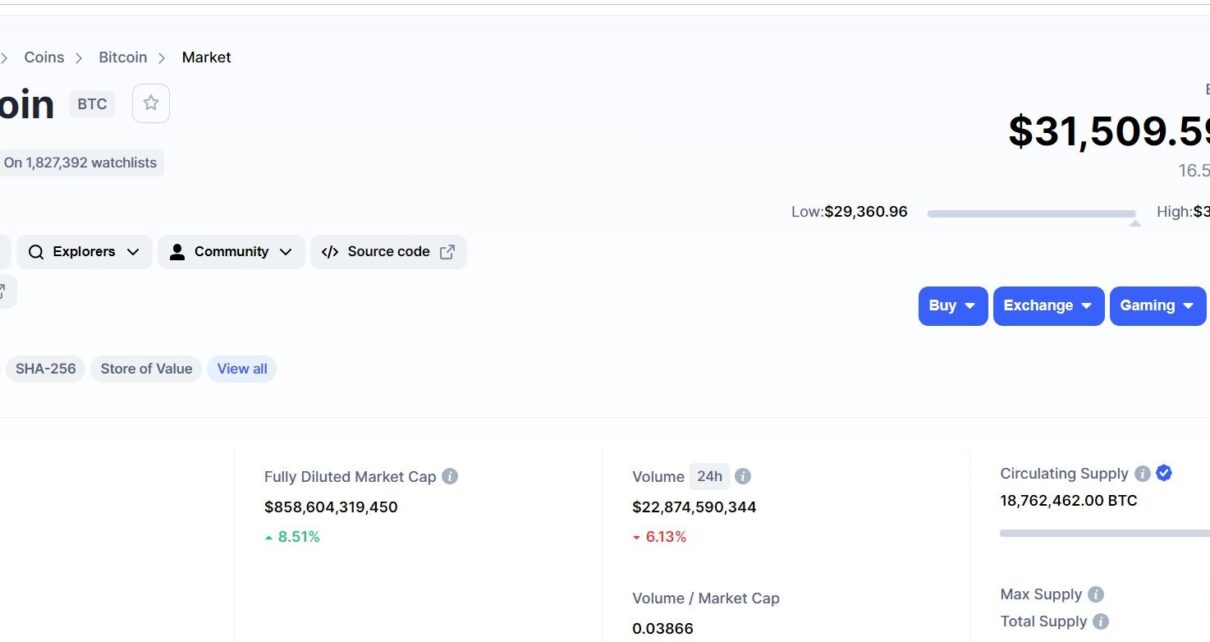Screen dimensions: 1210x642
Task: Click the circulating supply progress bar
Action: click(1105, 533)
